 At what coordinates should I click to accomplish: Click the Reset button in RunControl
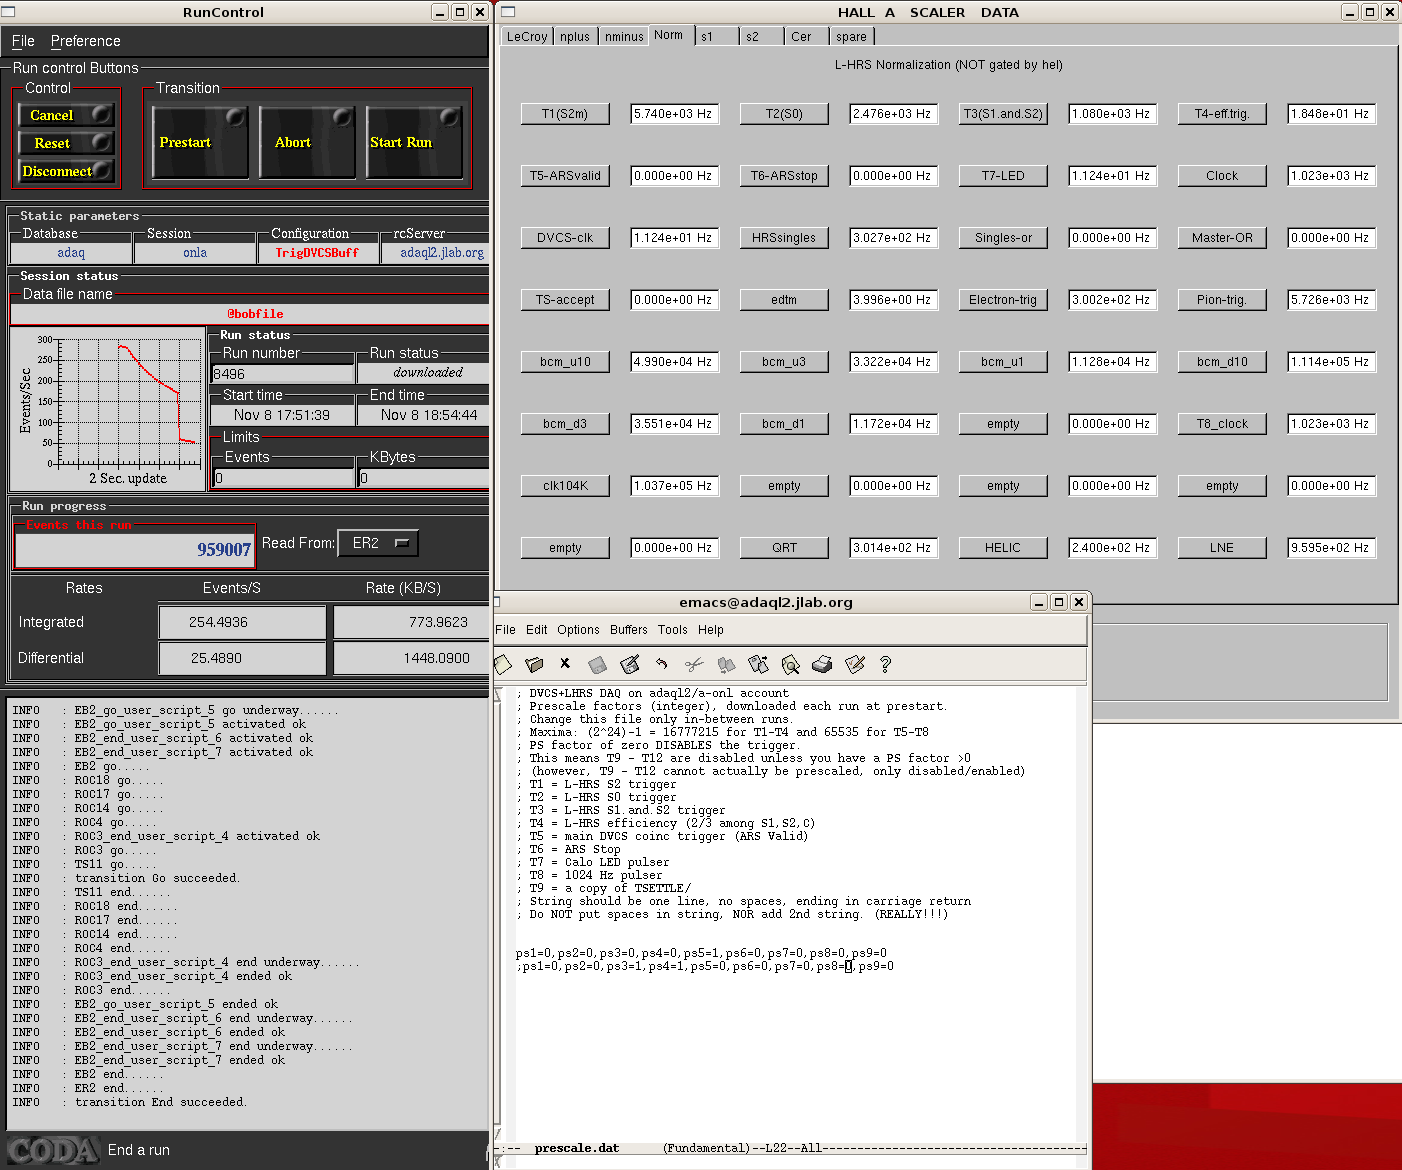coord(67,143)
